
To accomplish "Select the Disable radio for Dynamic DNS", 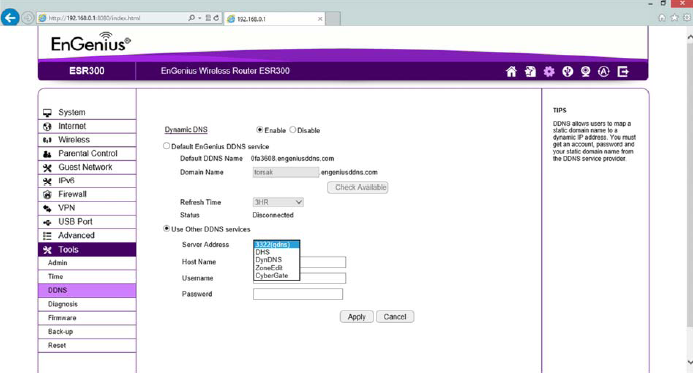I will pos(293,130).
